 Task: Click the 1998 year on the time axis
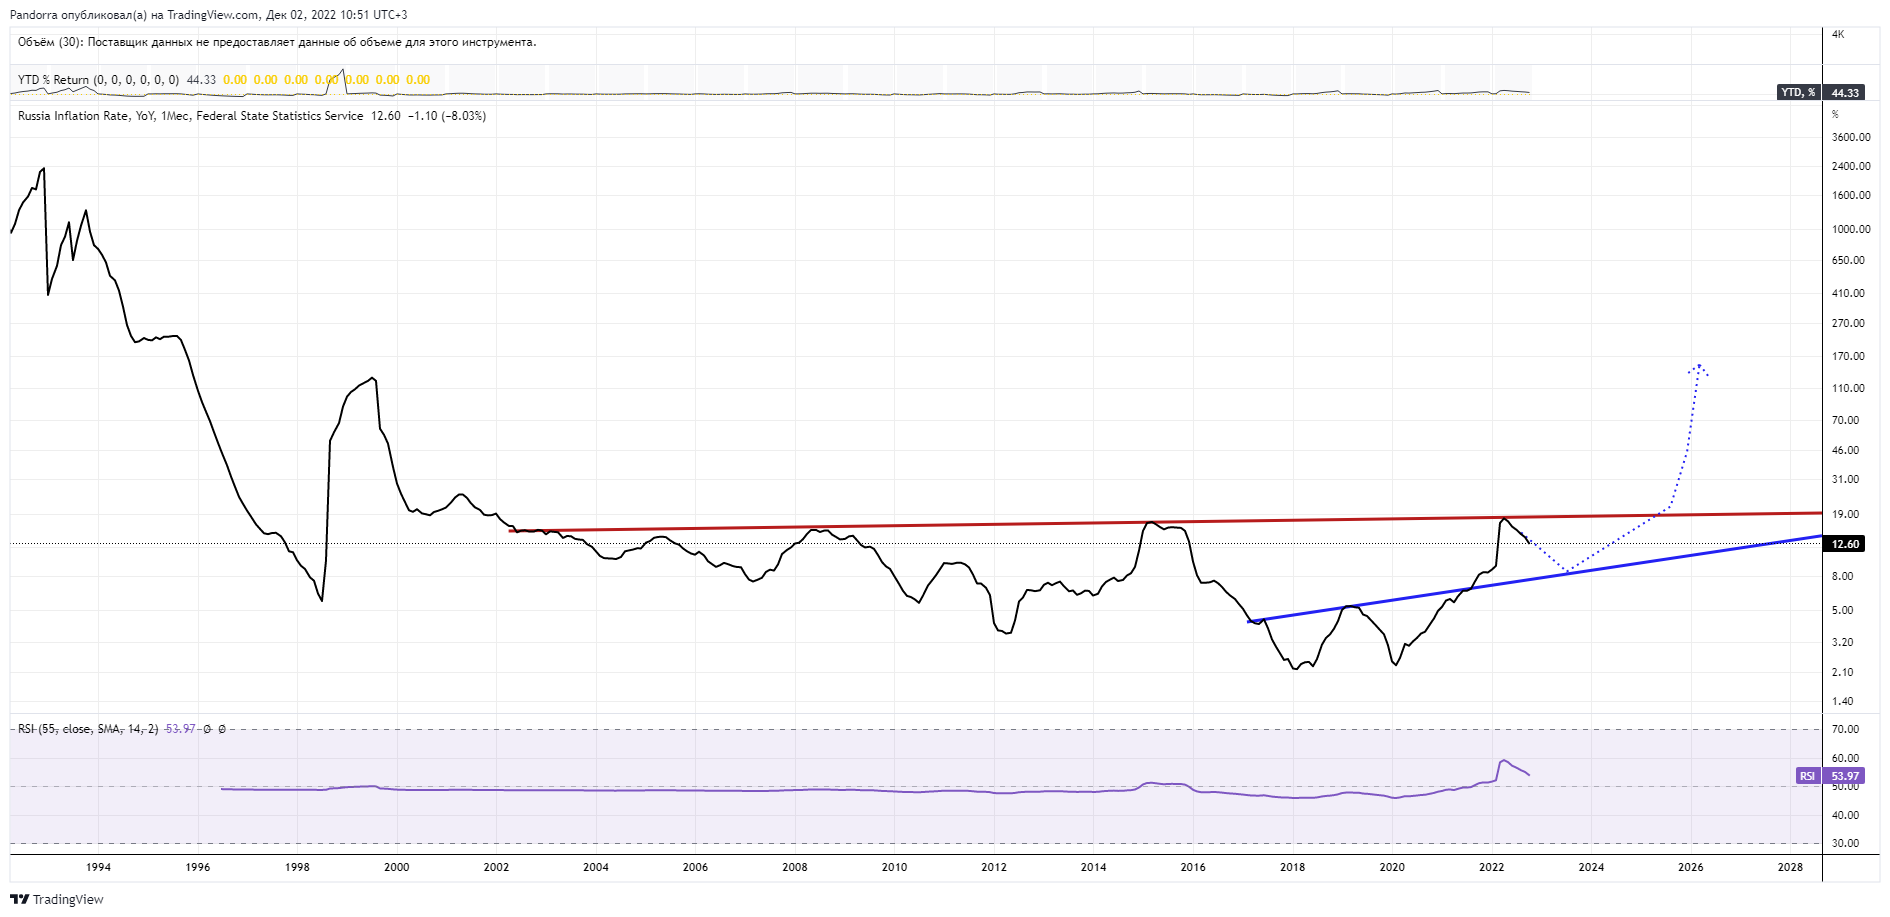tap(297, 867)
